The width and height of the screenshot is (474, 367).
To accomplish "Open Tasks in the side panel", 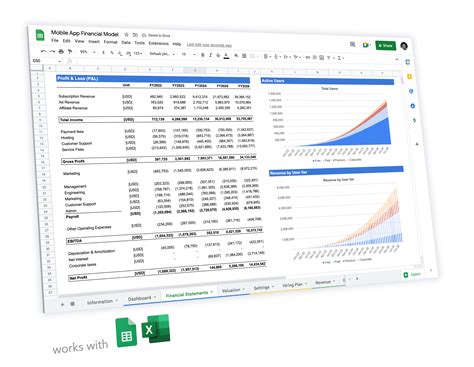I will (411, 91).
